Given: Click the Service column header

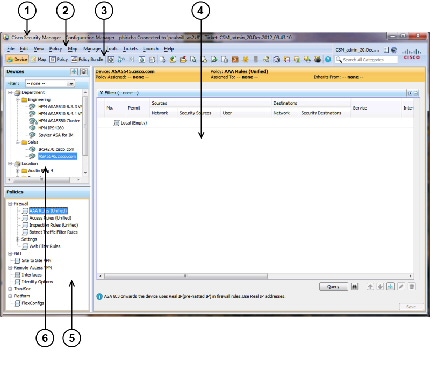Looking at the screenshot, I should [x=360, y=108].
